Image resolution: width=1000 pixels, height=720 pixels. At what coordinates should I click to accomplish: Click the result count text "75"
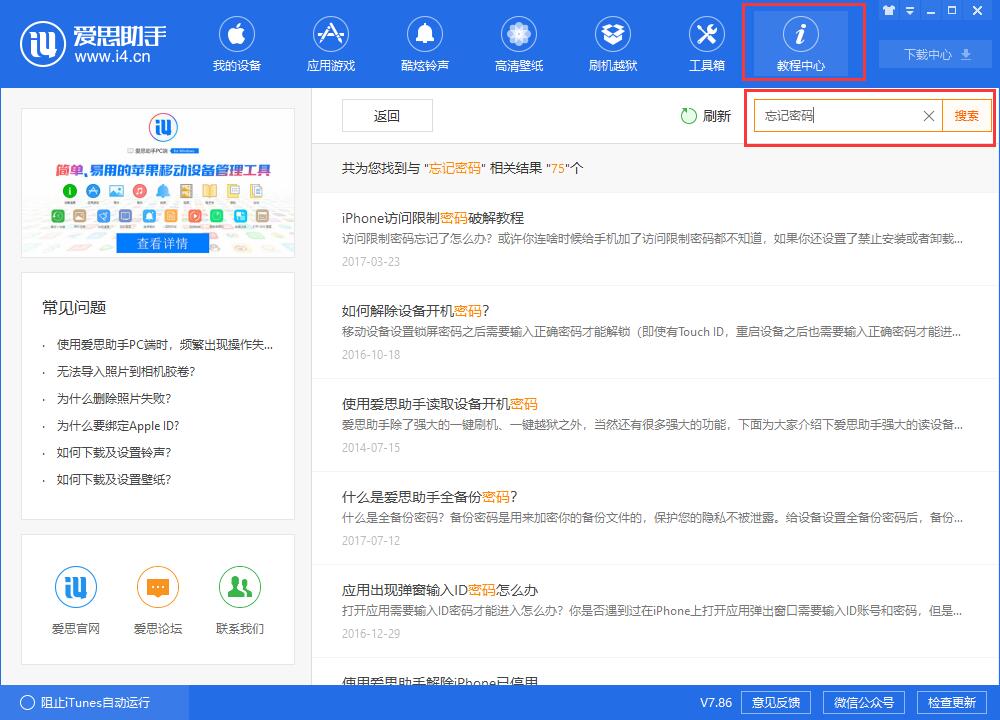(x=558, y=168)
